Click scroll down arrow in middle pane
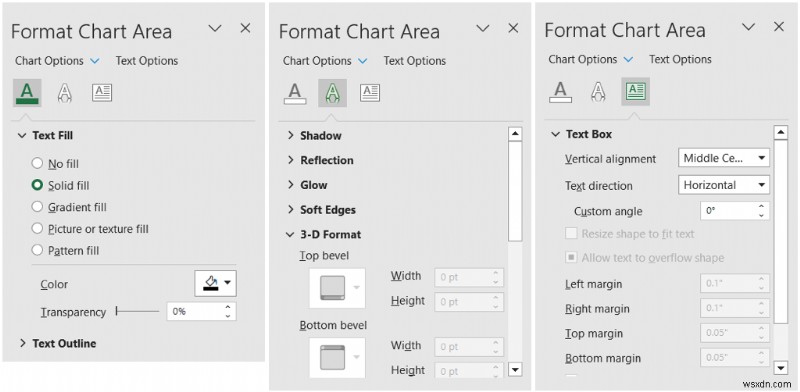This screenshot has width=800, height=392. pyautogui.click(x=515, y=370)
